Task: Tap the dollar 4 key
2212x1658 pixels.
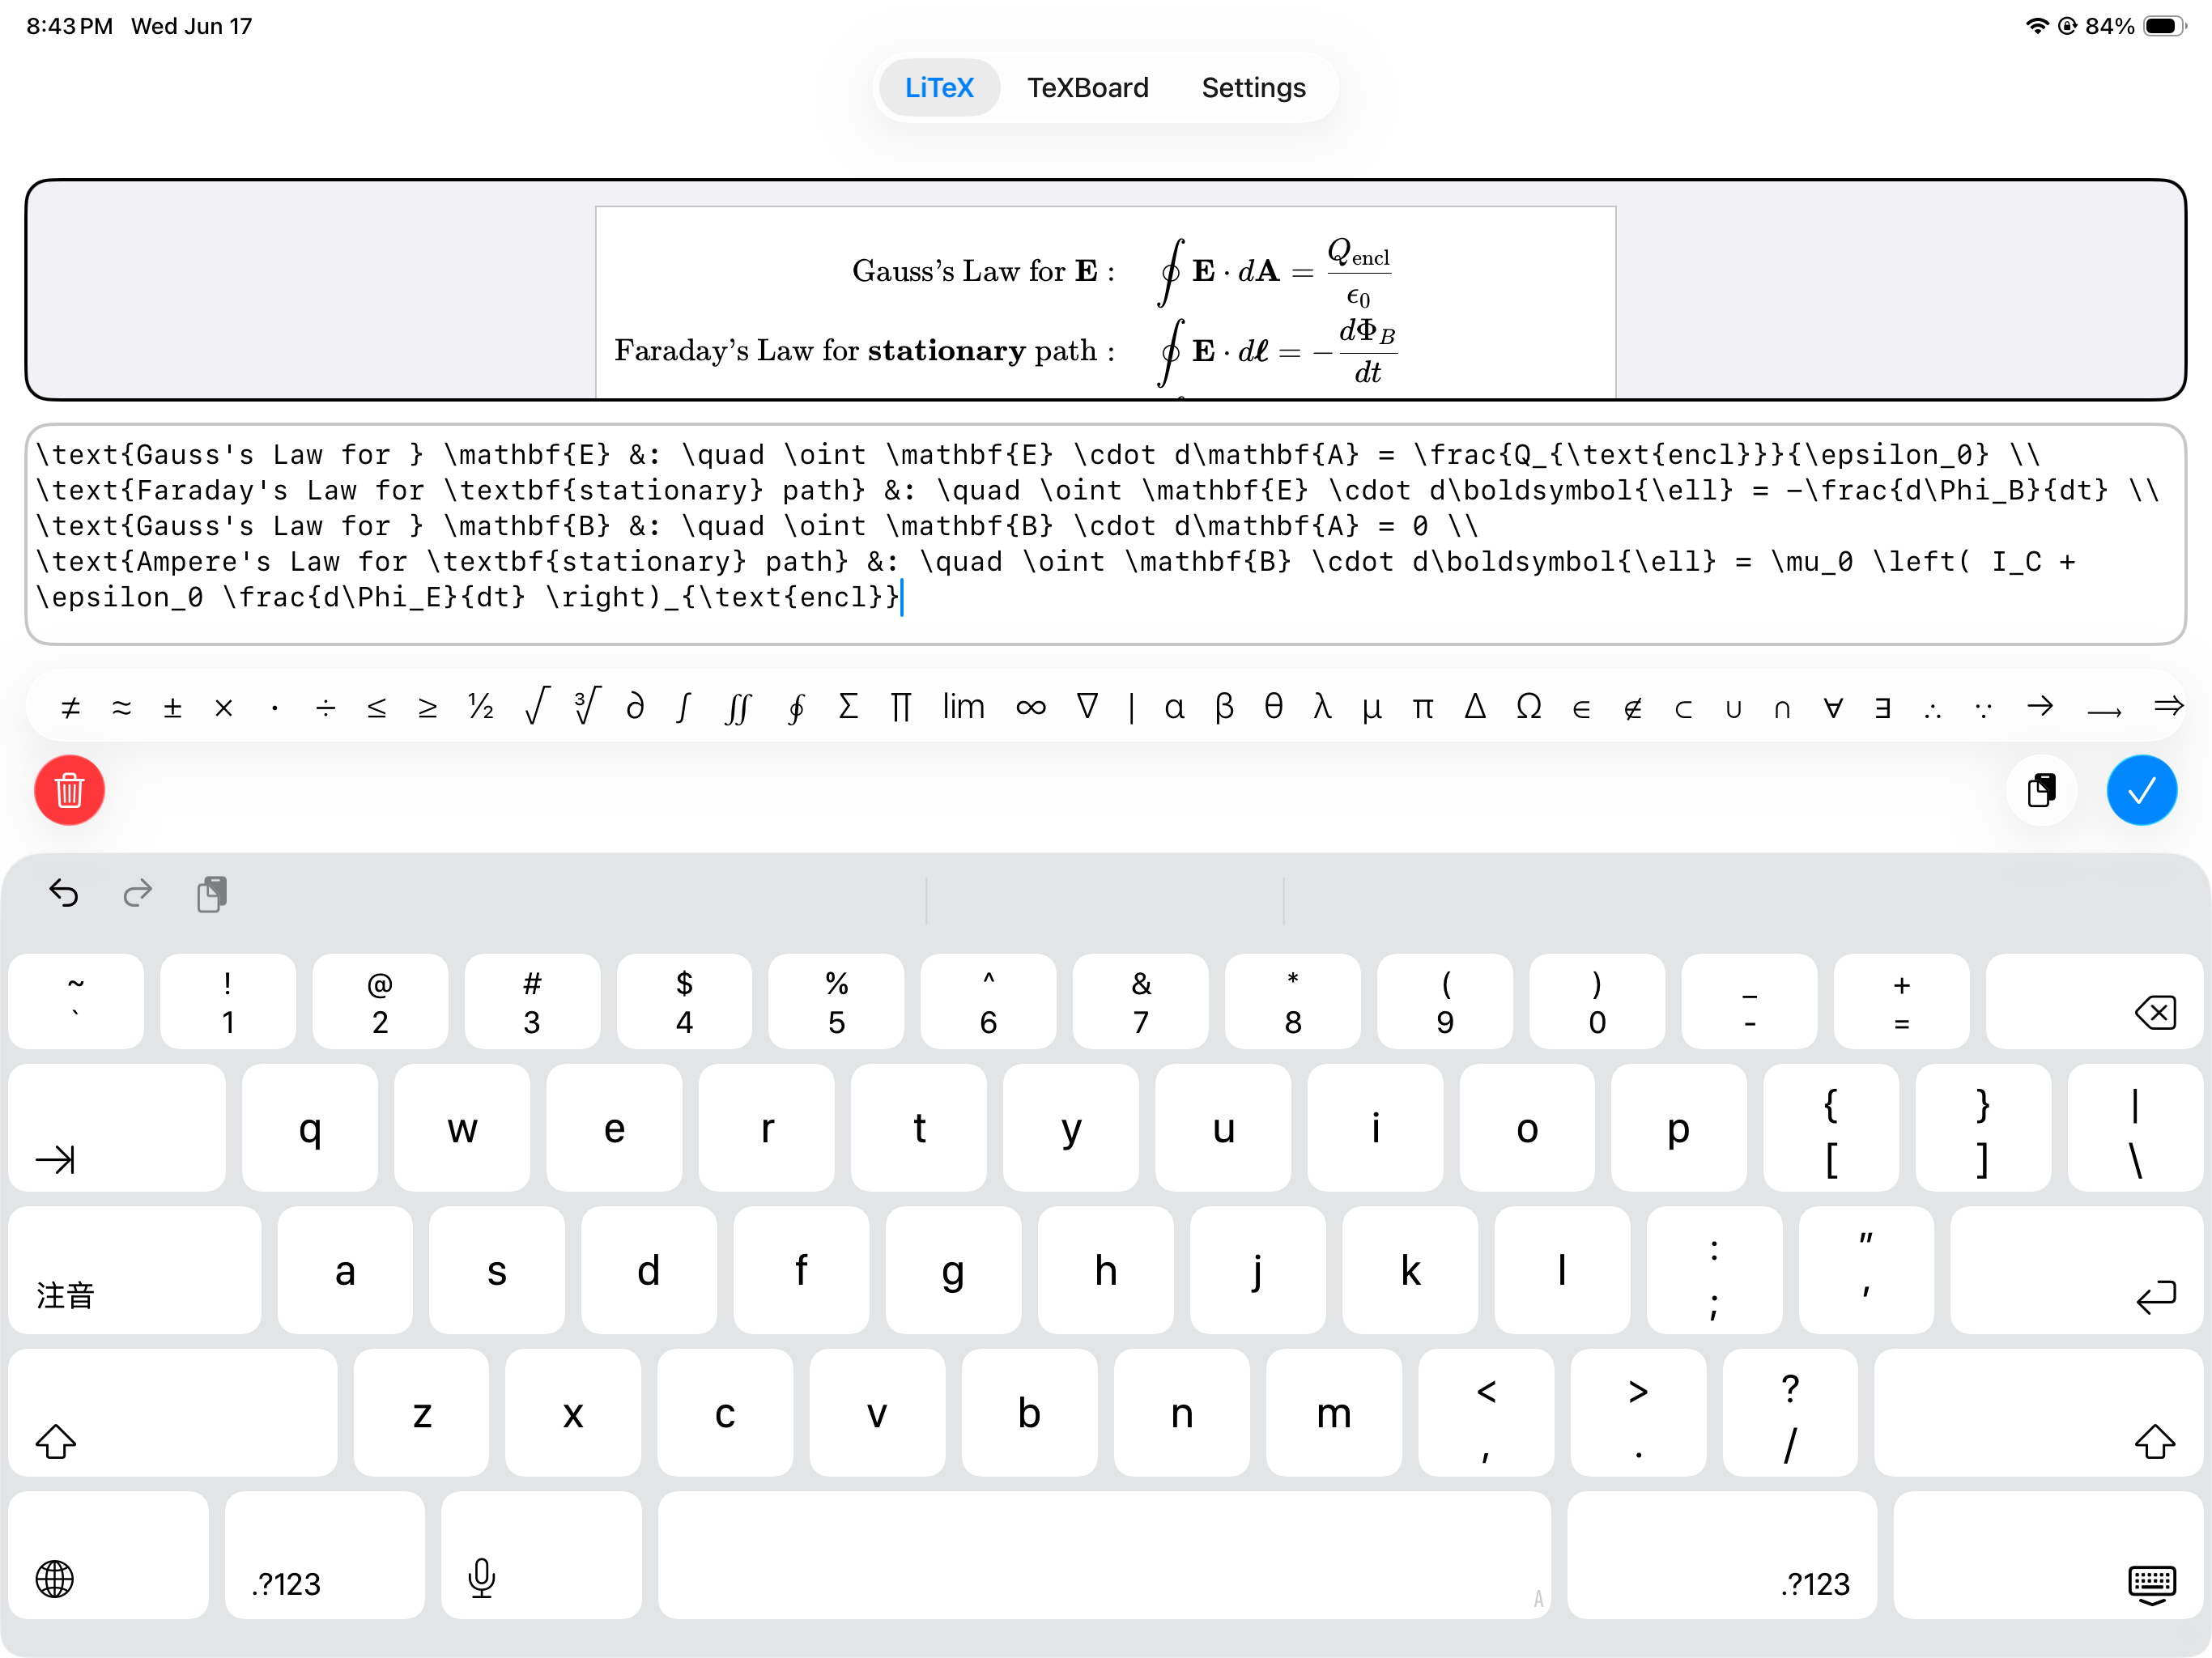Action: [684, 1001]
